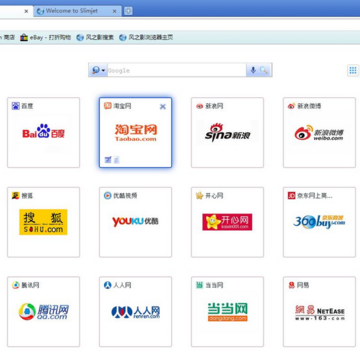
Task: Click the Sina favicon in tile header
Action: coord(200,106)
